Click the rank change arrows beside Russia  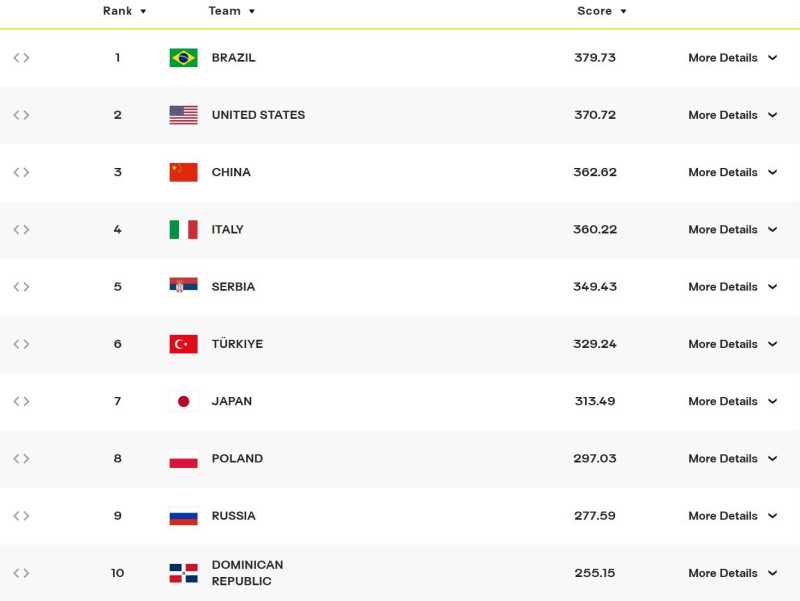[21, 516]
